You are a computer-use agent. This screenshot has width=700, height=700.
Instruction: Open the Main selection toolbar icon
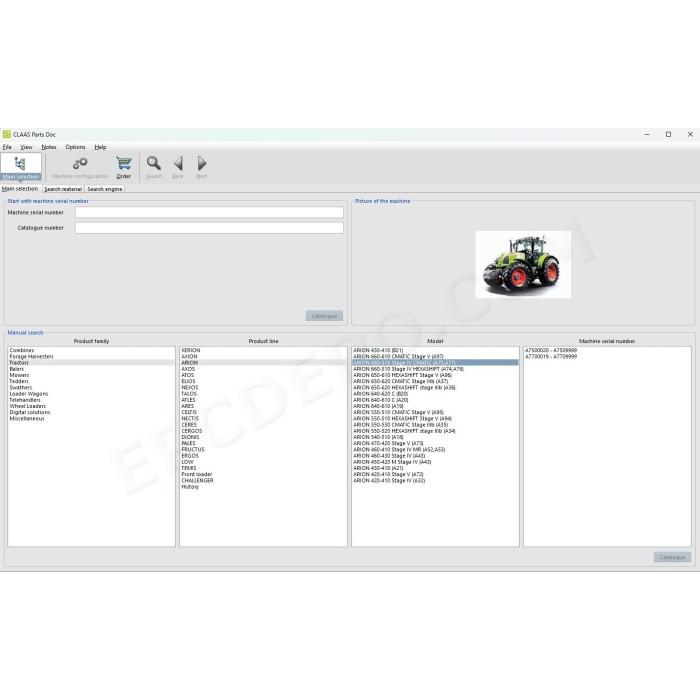click(21, 167)
